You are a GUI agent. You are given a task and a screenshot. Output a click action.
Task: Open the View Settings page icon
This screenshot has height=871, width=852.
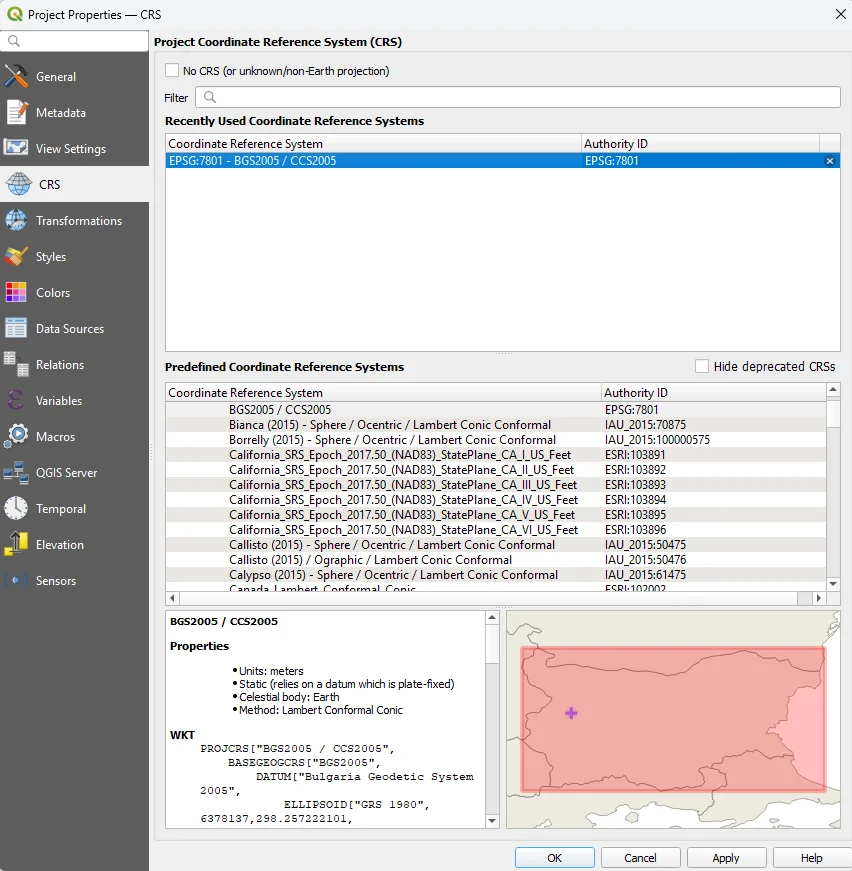[x=16, y=149]
